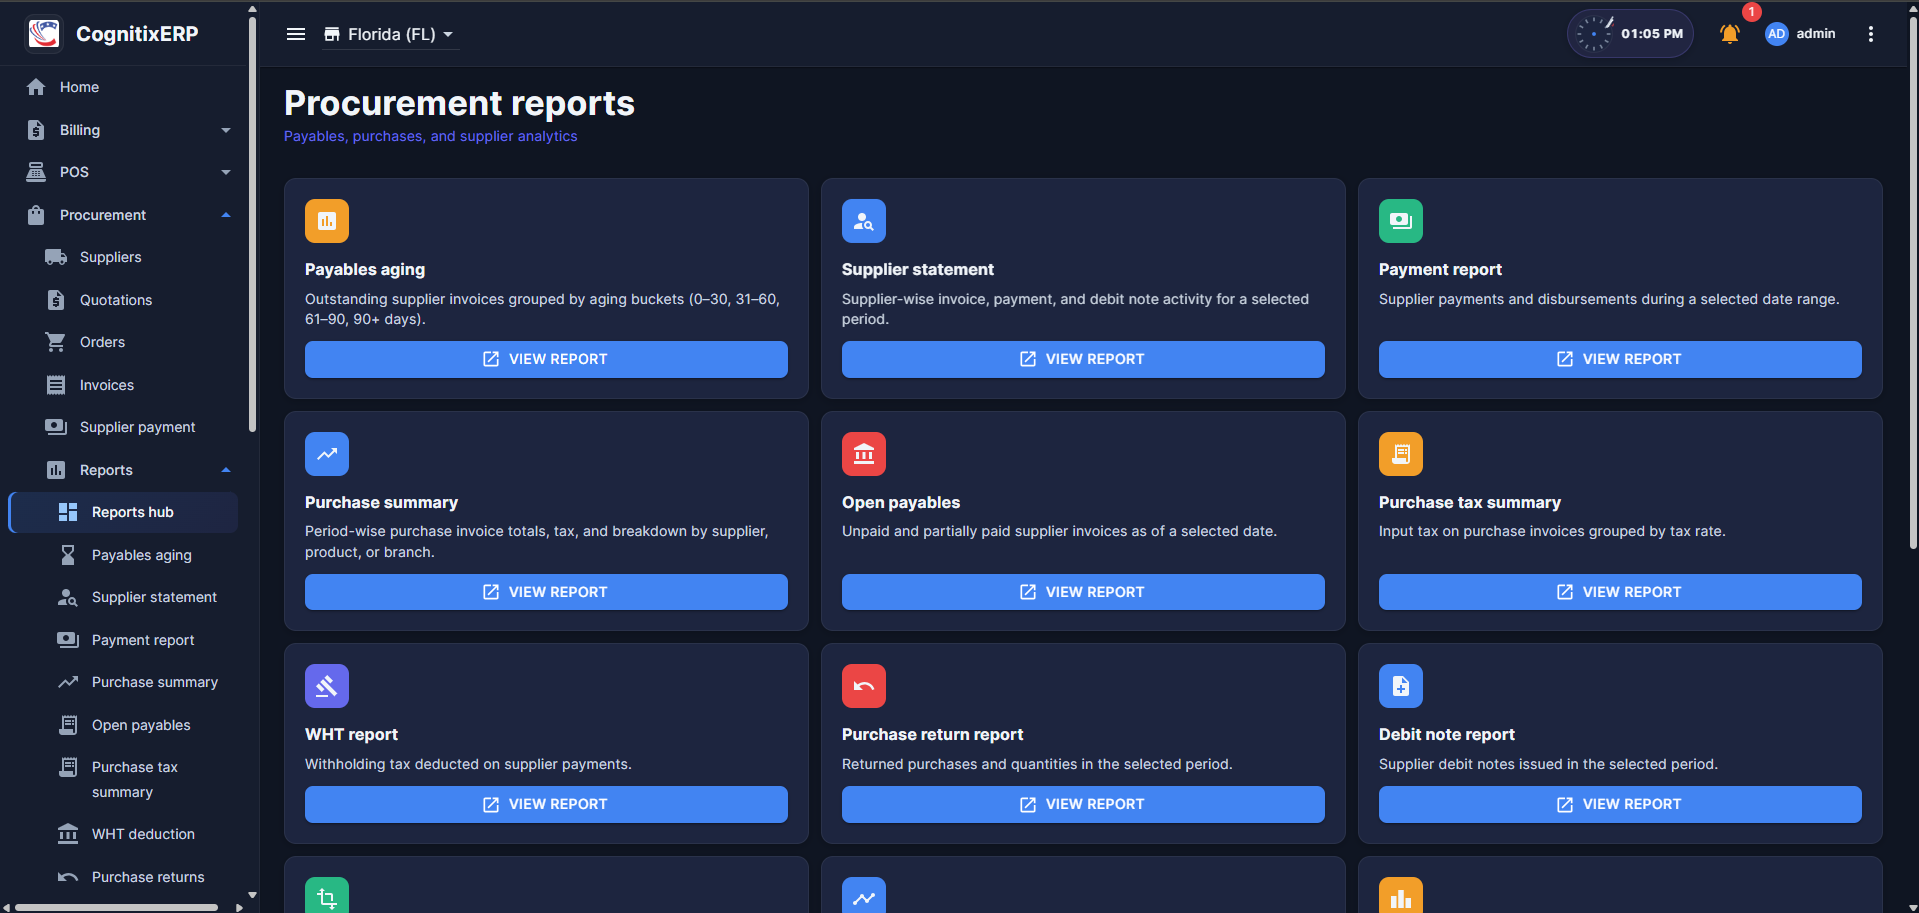Click the sidebar vertical scrollbar
This screenshot has height=913, width=1919.
point(252,224)
